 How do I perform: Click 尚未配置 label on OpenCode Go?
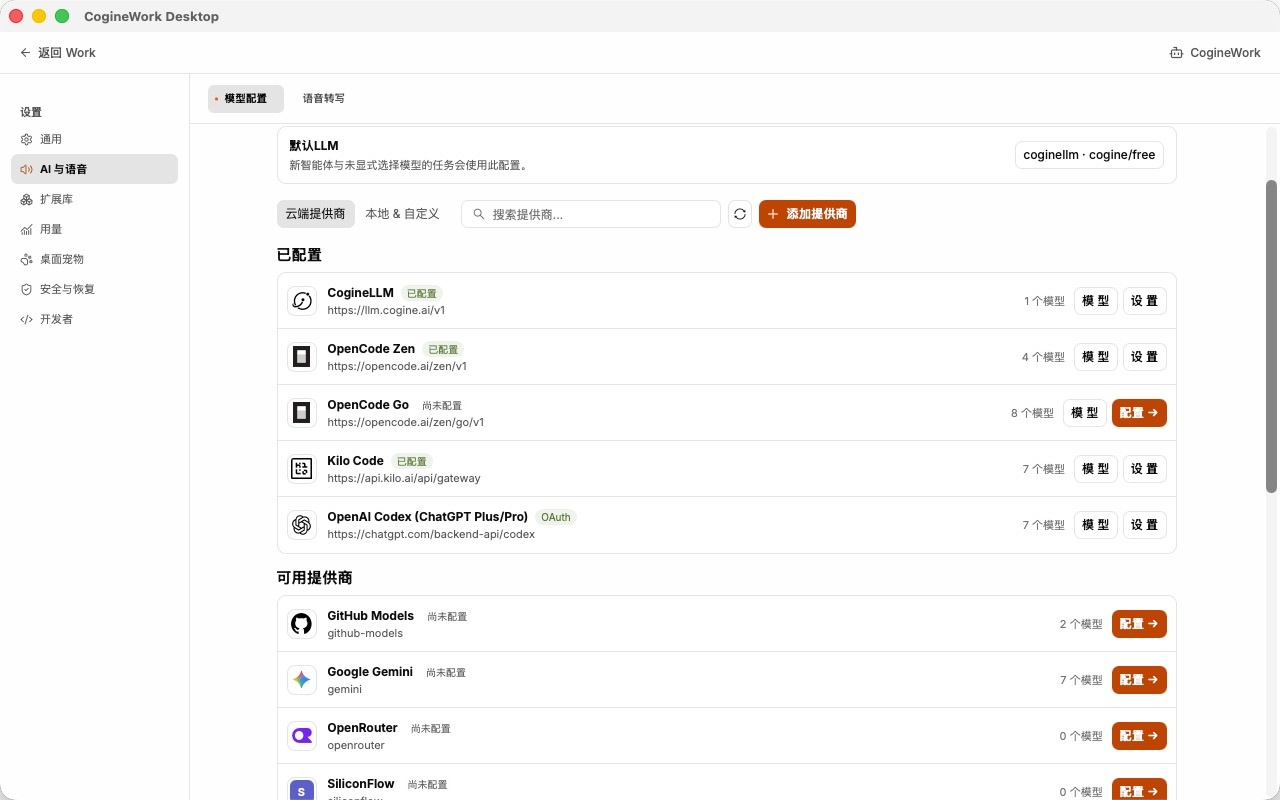click(442, 406)
